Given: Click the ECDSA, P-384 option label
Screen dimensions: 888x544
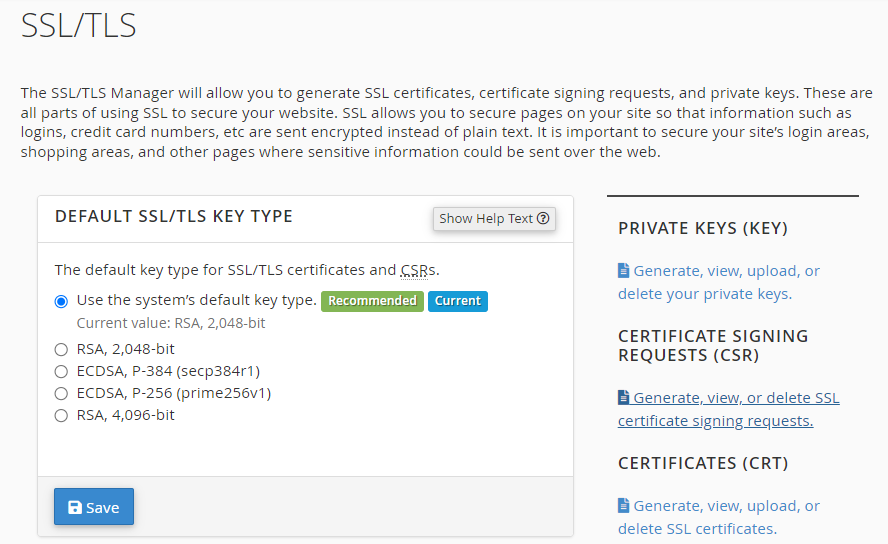Looking at the screenshot, I should tap(168, 371).
